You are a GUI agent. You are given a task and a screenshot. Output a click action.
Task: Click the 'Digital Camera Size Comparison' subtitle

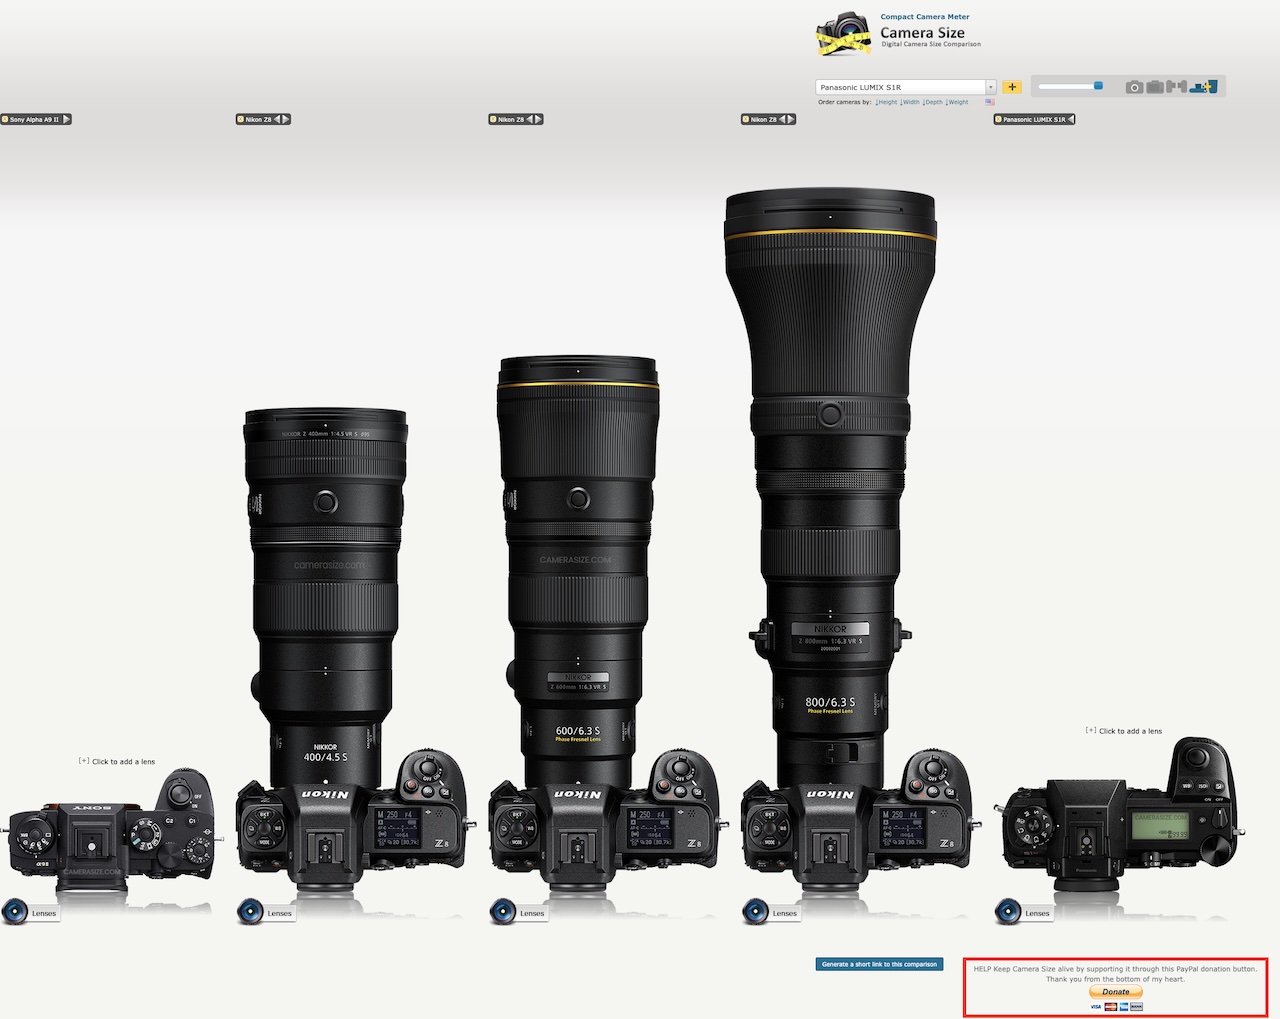(x=931, y=44)
